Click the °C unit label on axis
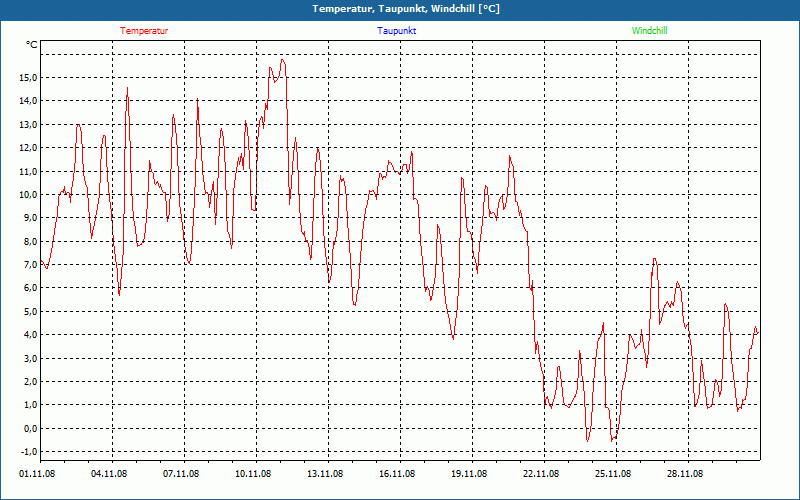 [32, 45]
